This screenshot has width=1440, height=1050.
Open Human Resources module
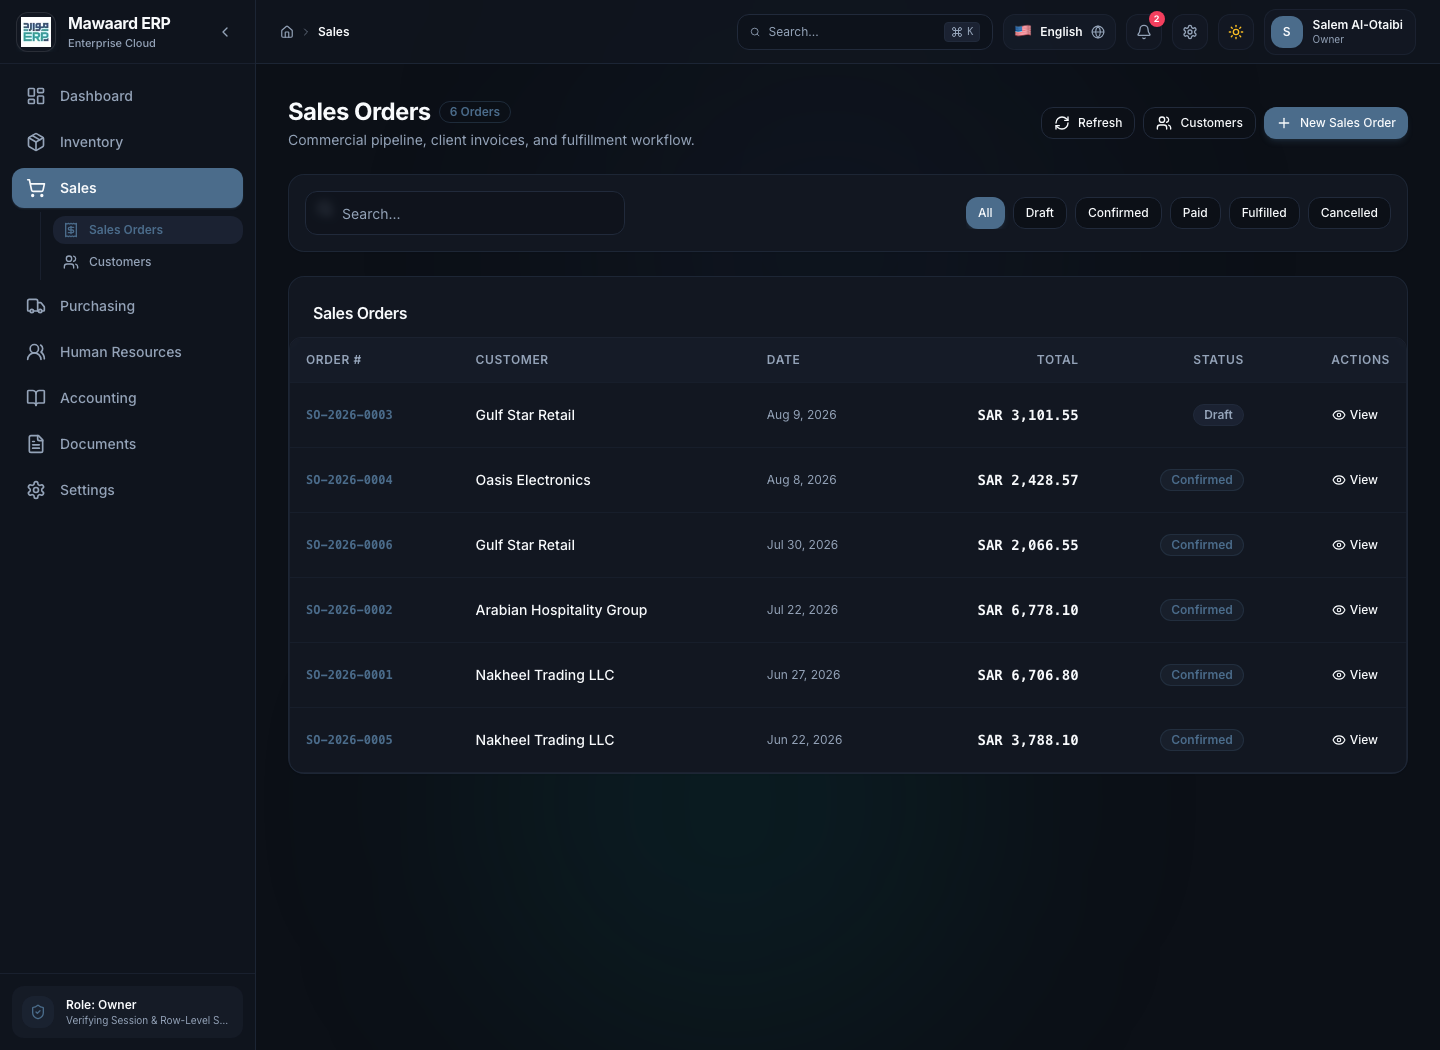tap(127, 352)
